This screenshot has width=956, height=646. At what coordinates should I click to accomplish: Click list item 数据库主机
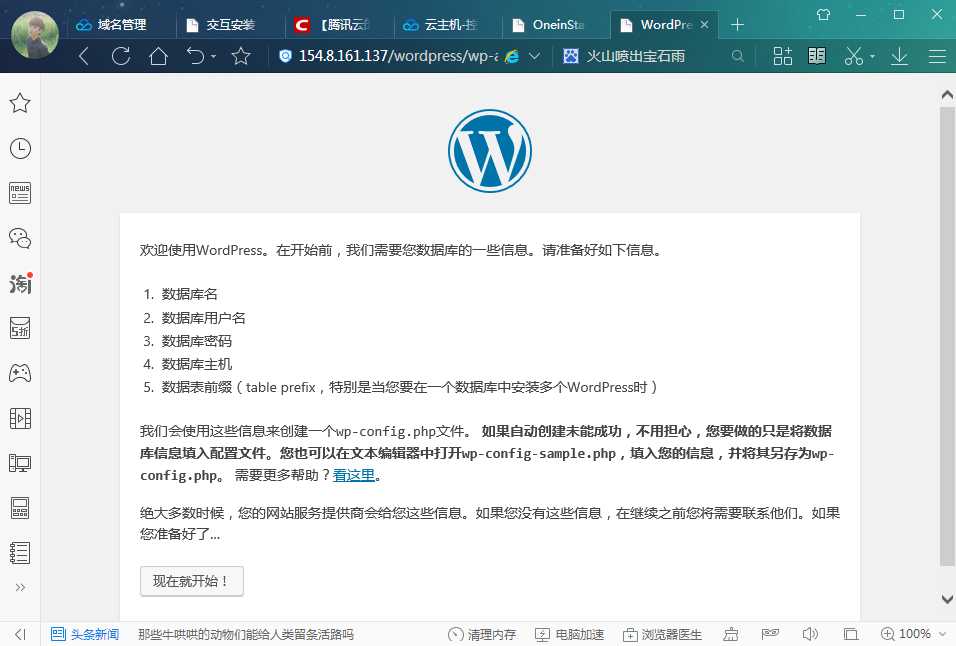196,364
